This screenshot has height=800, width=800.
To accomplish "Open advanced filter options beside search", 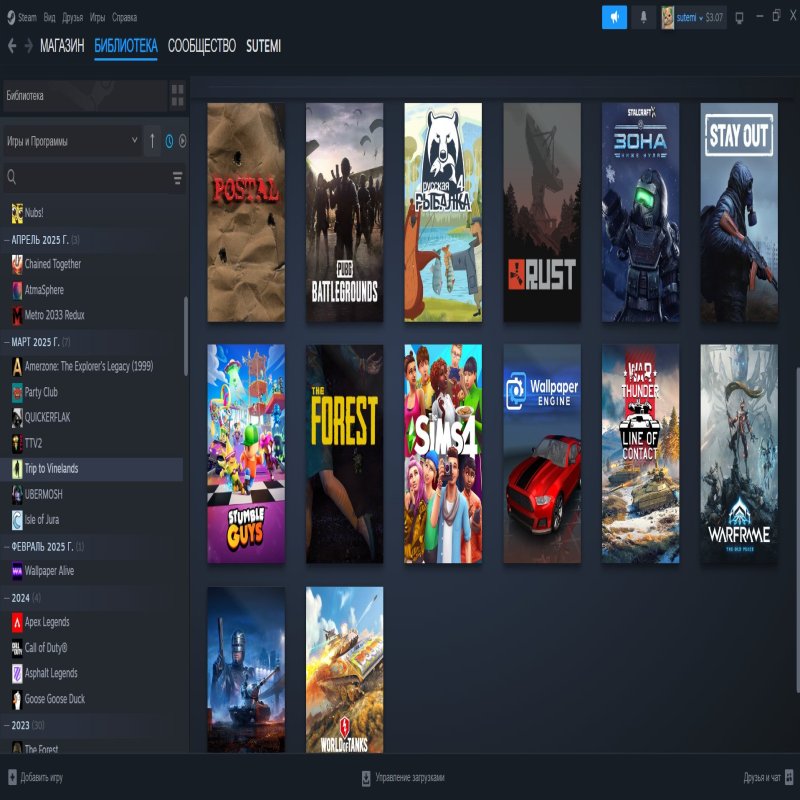I will [177, 178].
